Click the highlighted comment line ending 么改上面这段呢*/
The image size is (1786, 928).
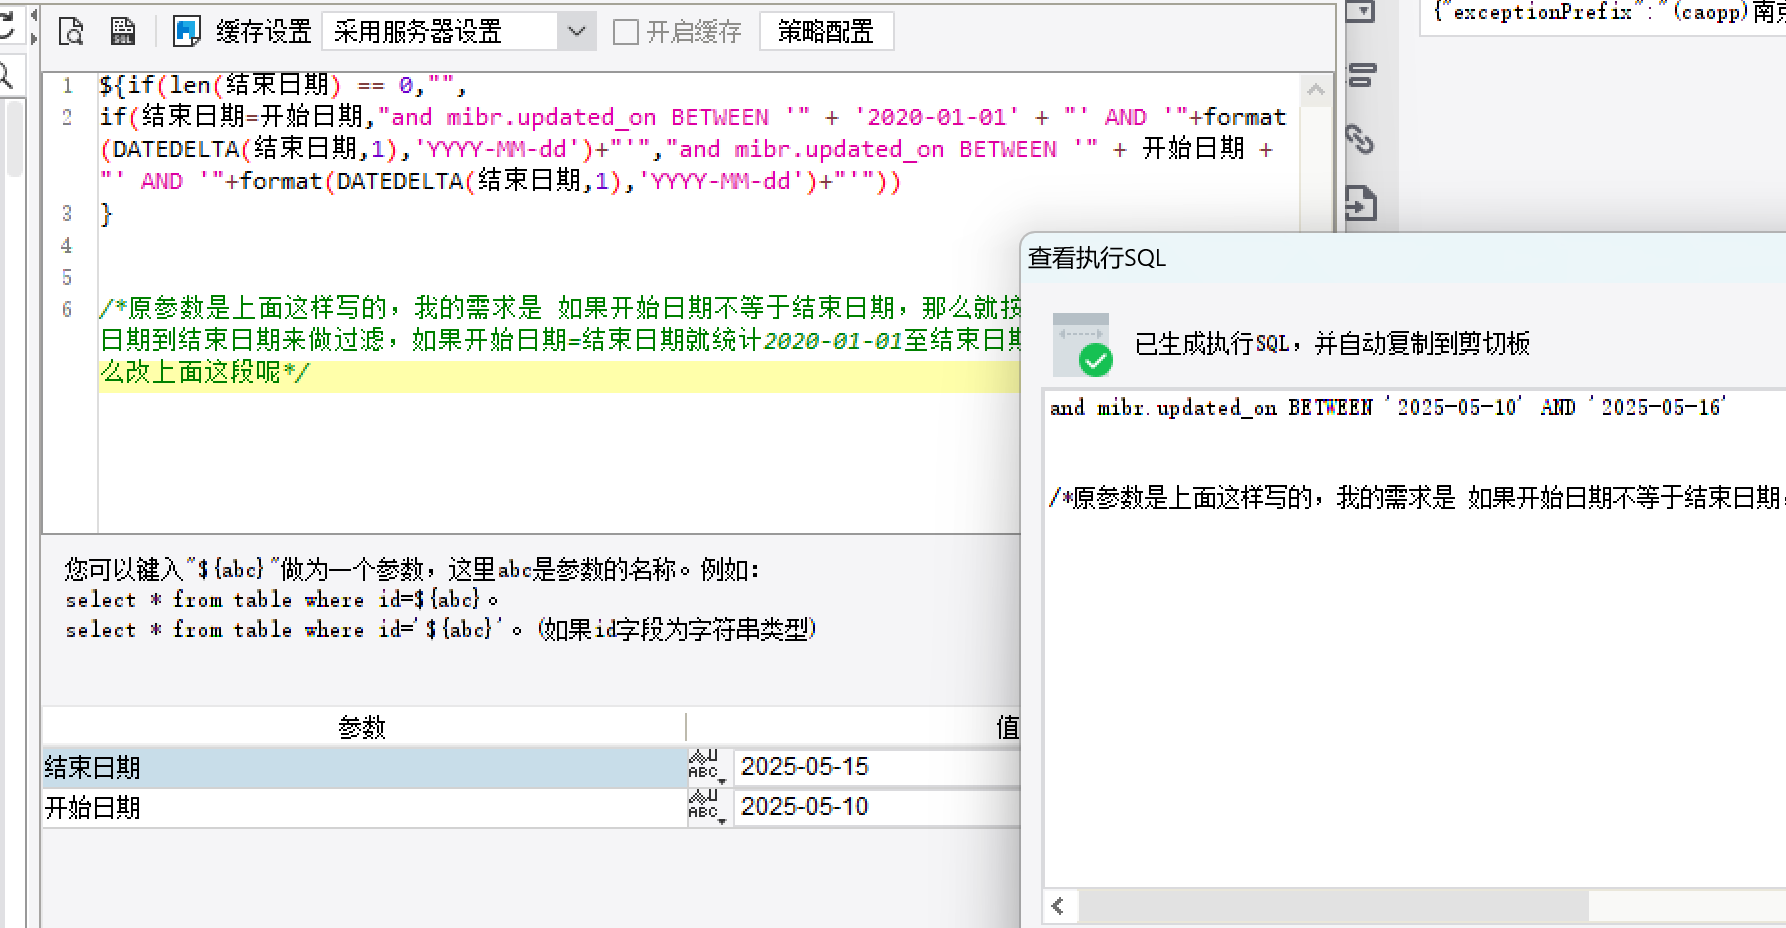click(x=205, y=373)
